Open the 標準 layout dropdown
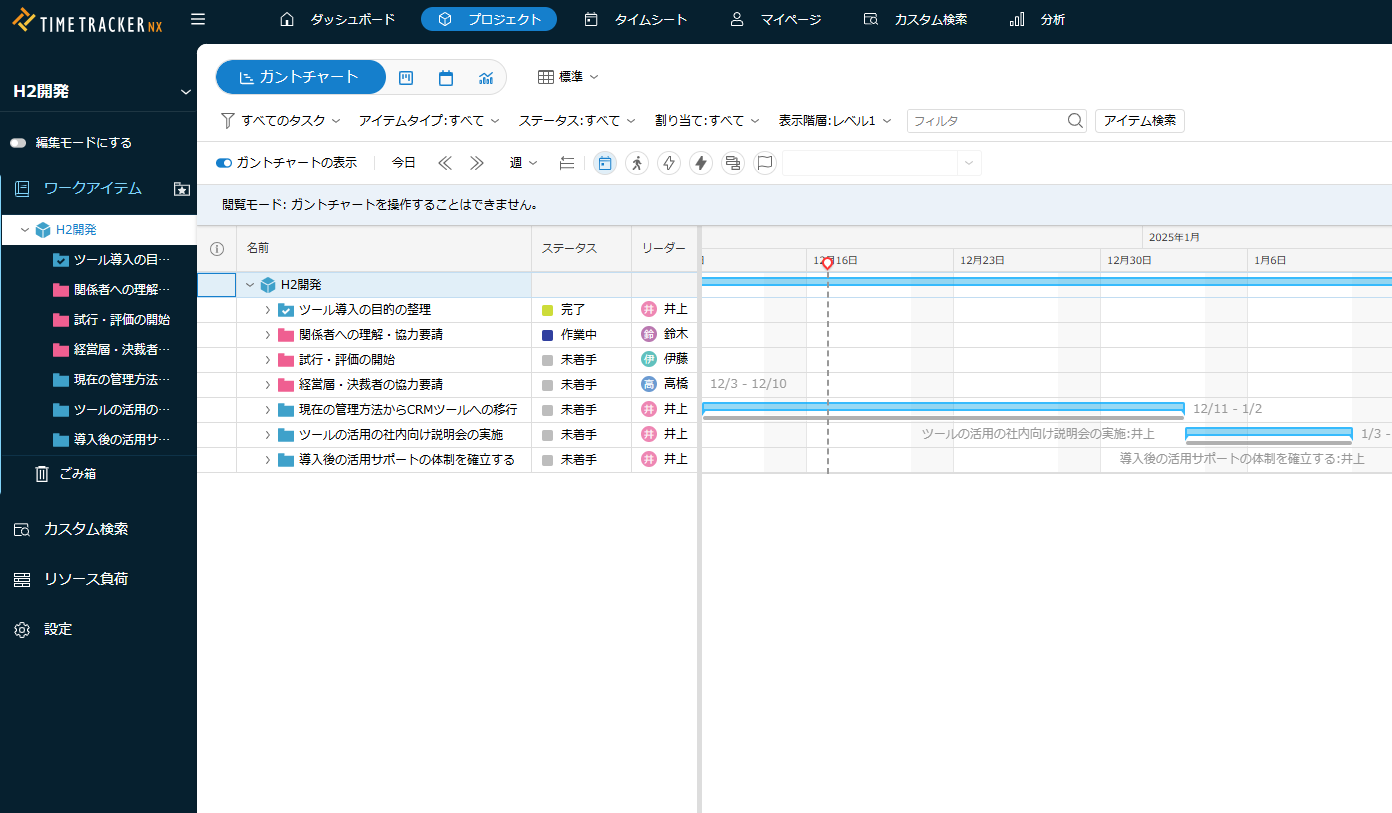Image resolution: width=1392 pixels, height=813 pixels. (x=568, y=77)
